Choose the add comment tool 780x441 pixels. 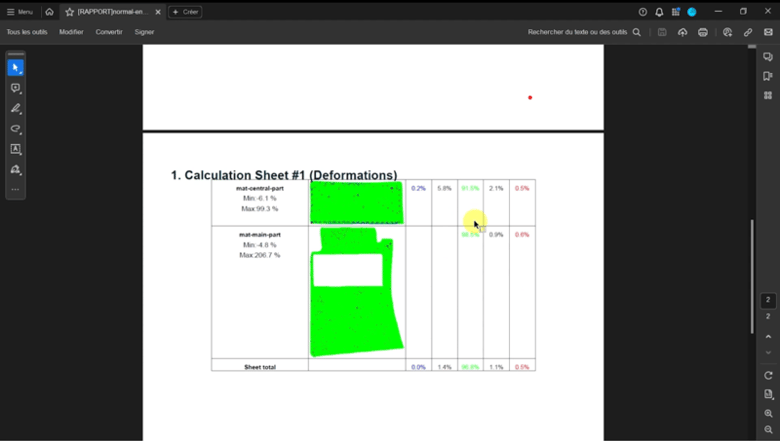point(15,88)
